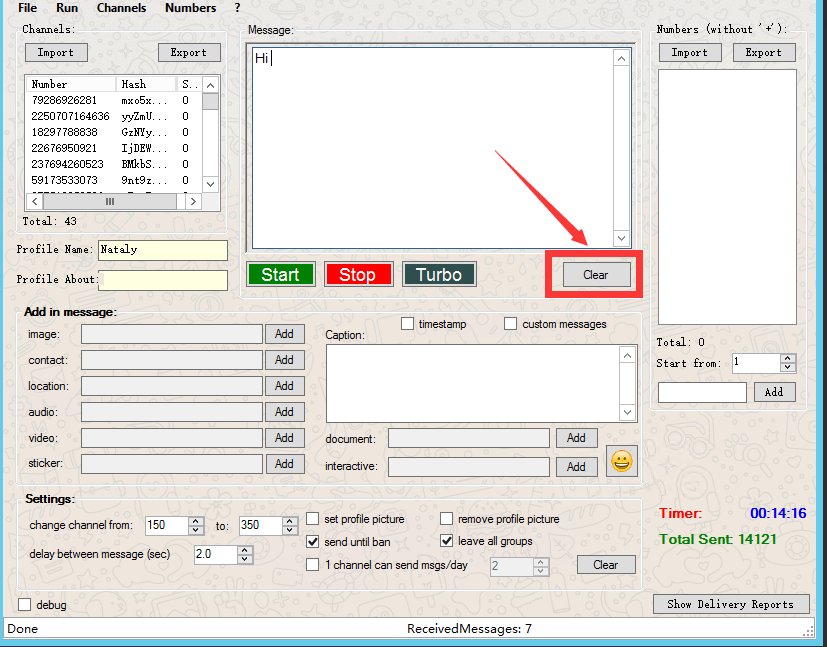Click Add next to the video field
The width and height of the screenshot is (827, 647).
[x=284, y=438]
